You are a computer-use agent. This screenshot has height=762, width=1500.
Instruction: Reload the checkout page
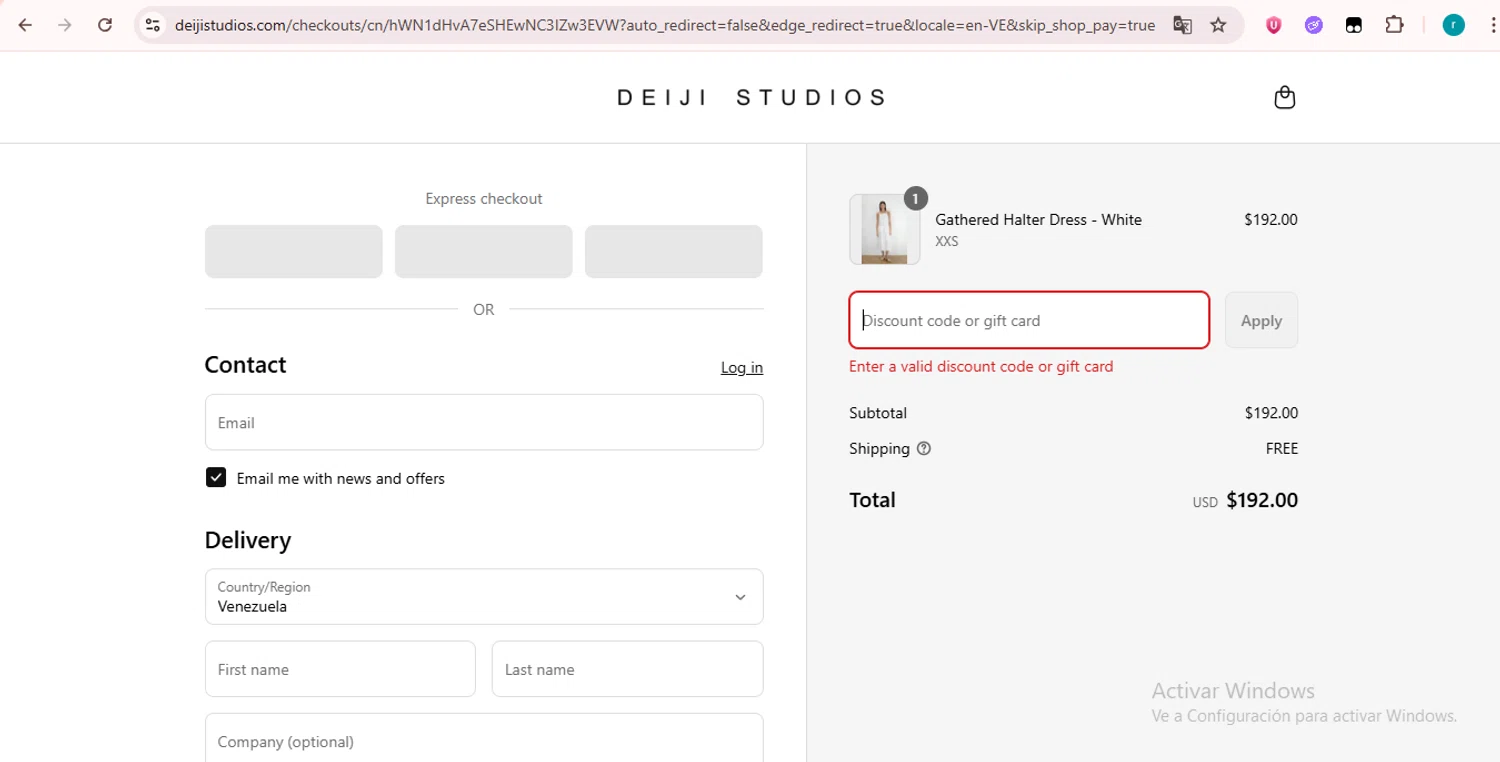pos(105,25)
